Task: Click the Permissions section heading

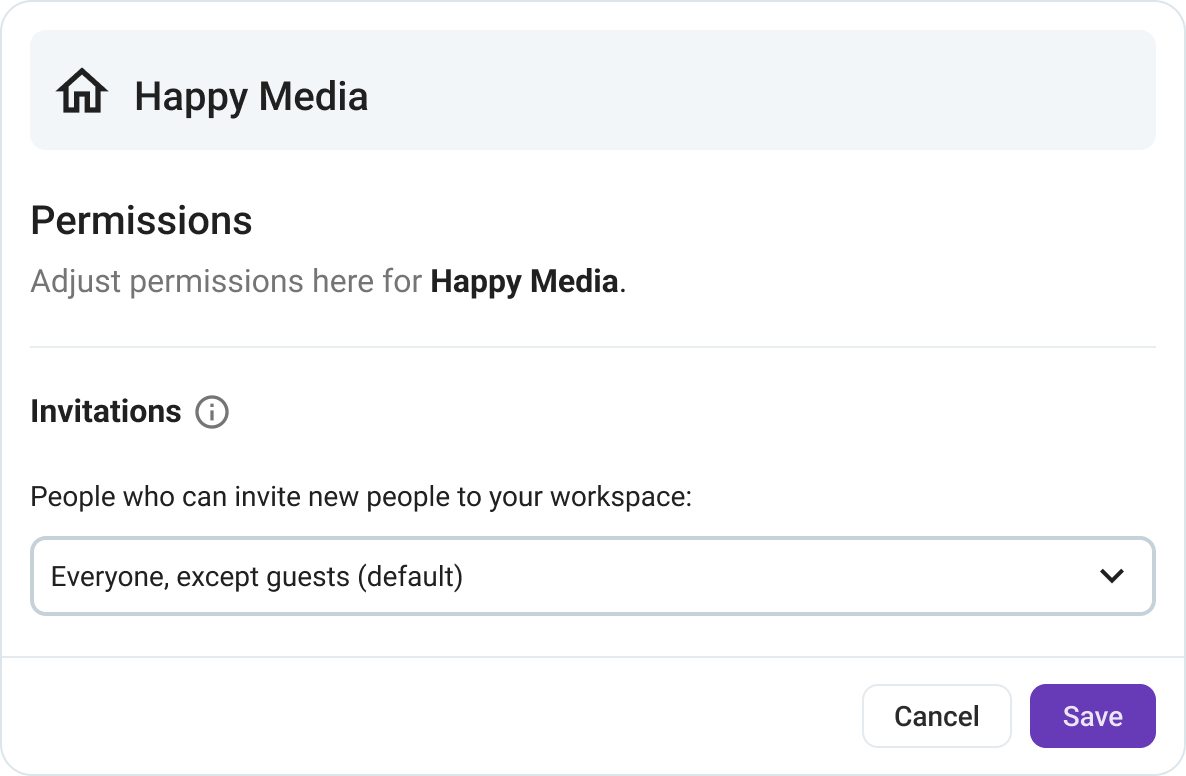Action: click(x=141, y=221)
